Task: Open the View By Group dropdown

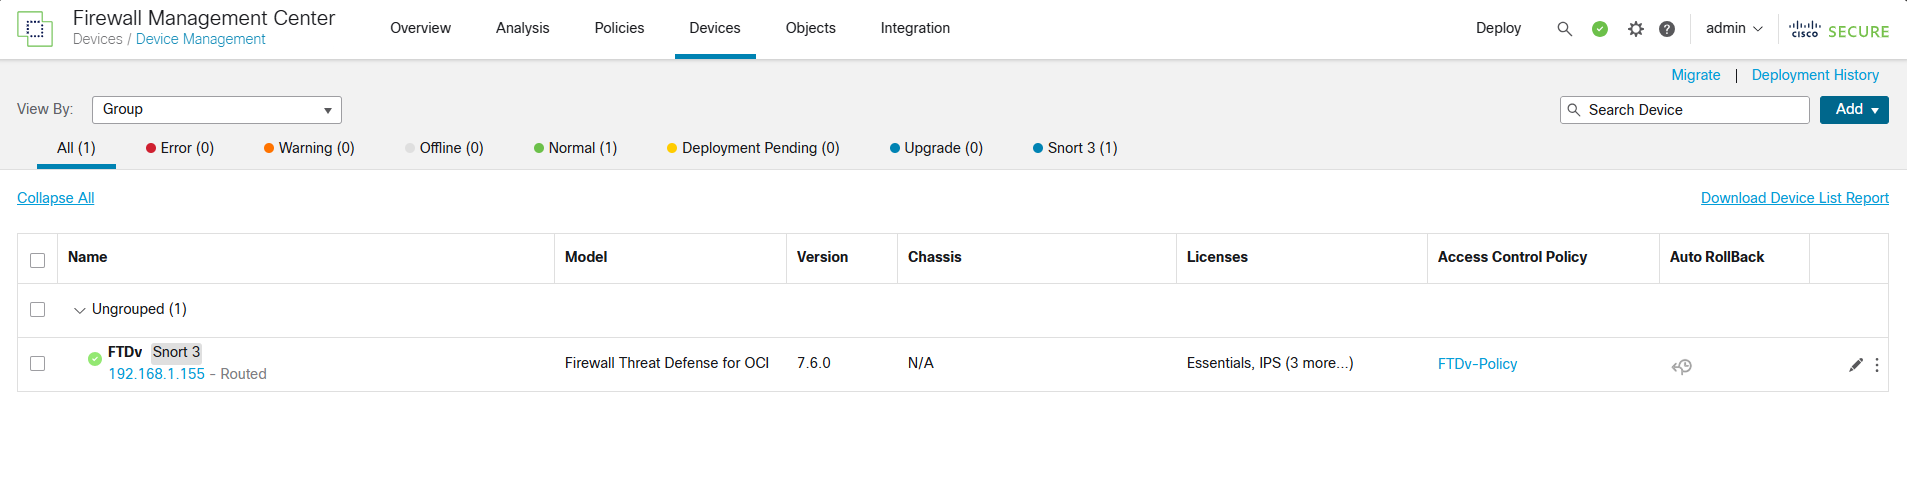Action: (x=217, y=110)
